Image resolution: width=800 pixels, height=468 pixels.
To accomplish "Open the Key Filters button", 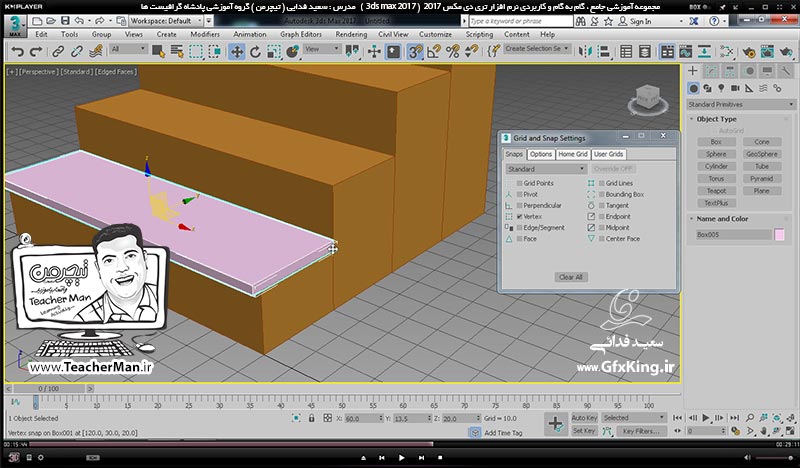I will (x=641, y=431).
